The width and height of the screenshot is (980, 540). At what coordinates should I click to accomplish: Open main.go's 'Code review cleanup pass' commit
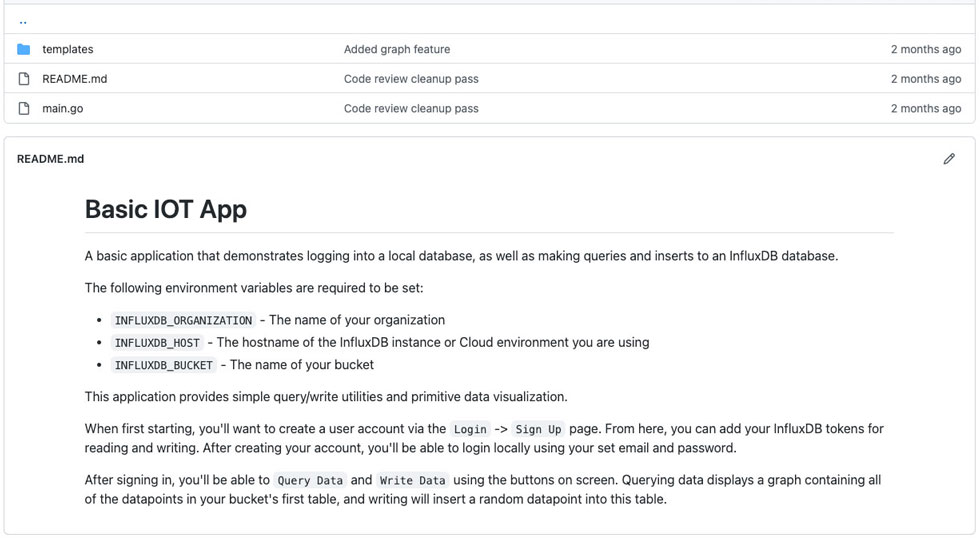point(411,108)
